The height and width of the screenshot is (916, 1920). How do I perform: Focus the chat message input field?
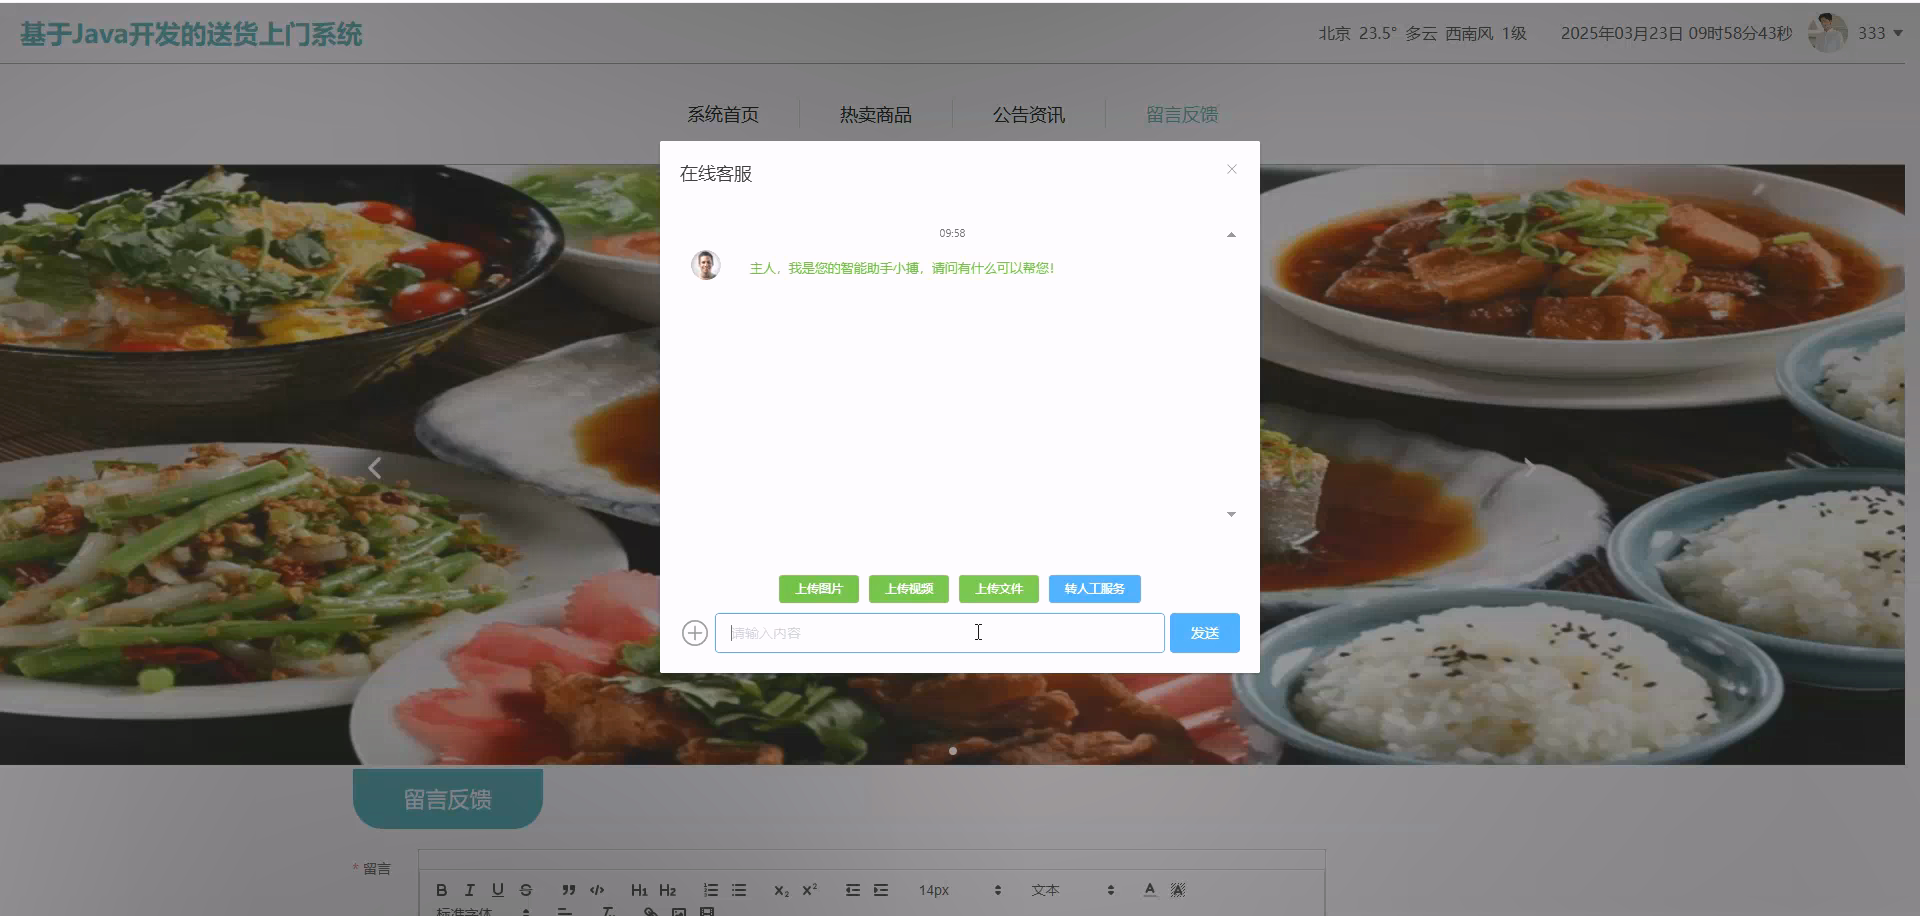point(939,633)
